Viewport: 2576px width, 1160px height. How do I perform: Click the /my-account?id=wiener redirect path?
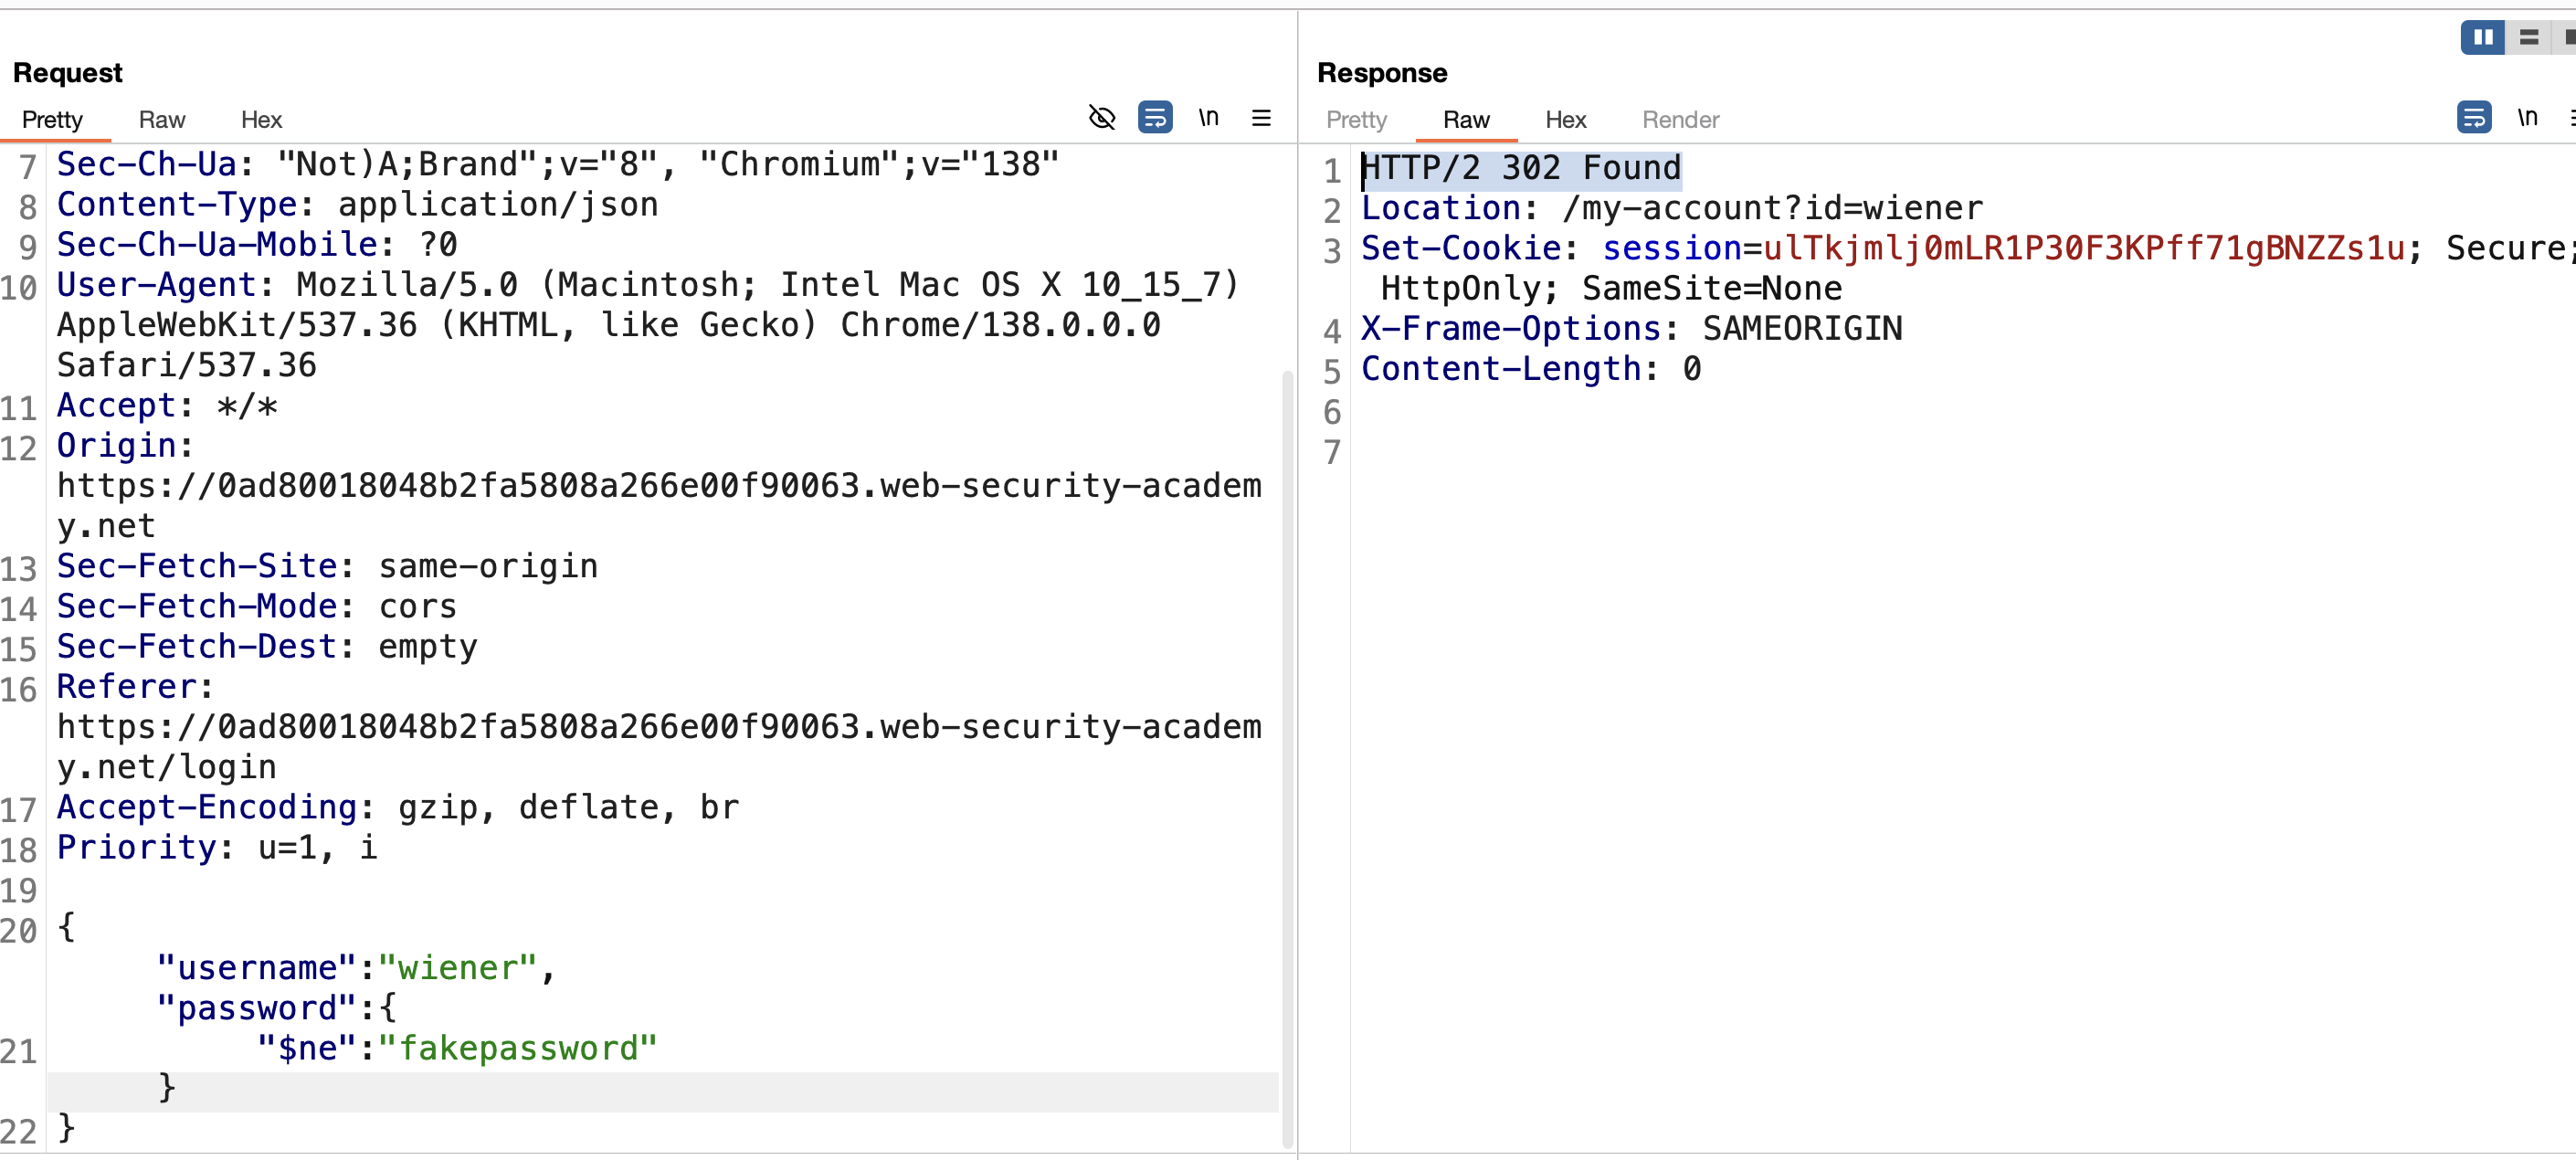(1772, 209)
